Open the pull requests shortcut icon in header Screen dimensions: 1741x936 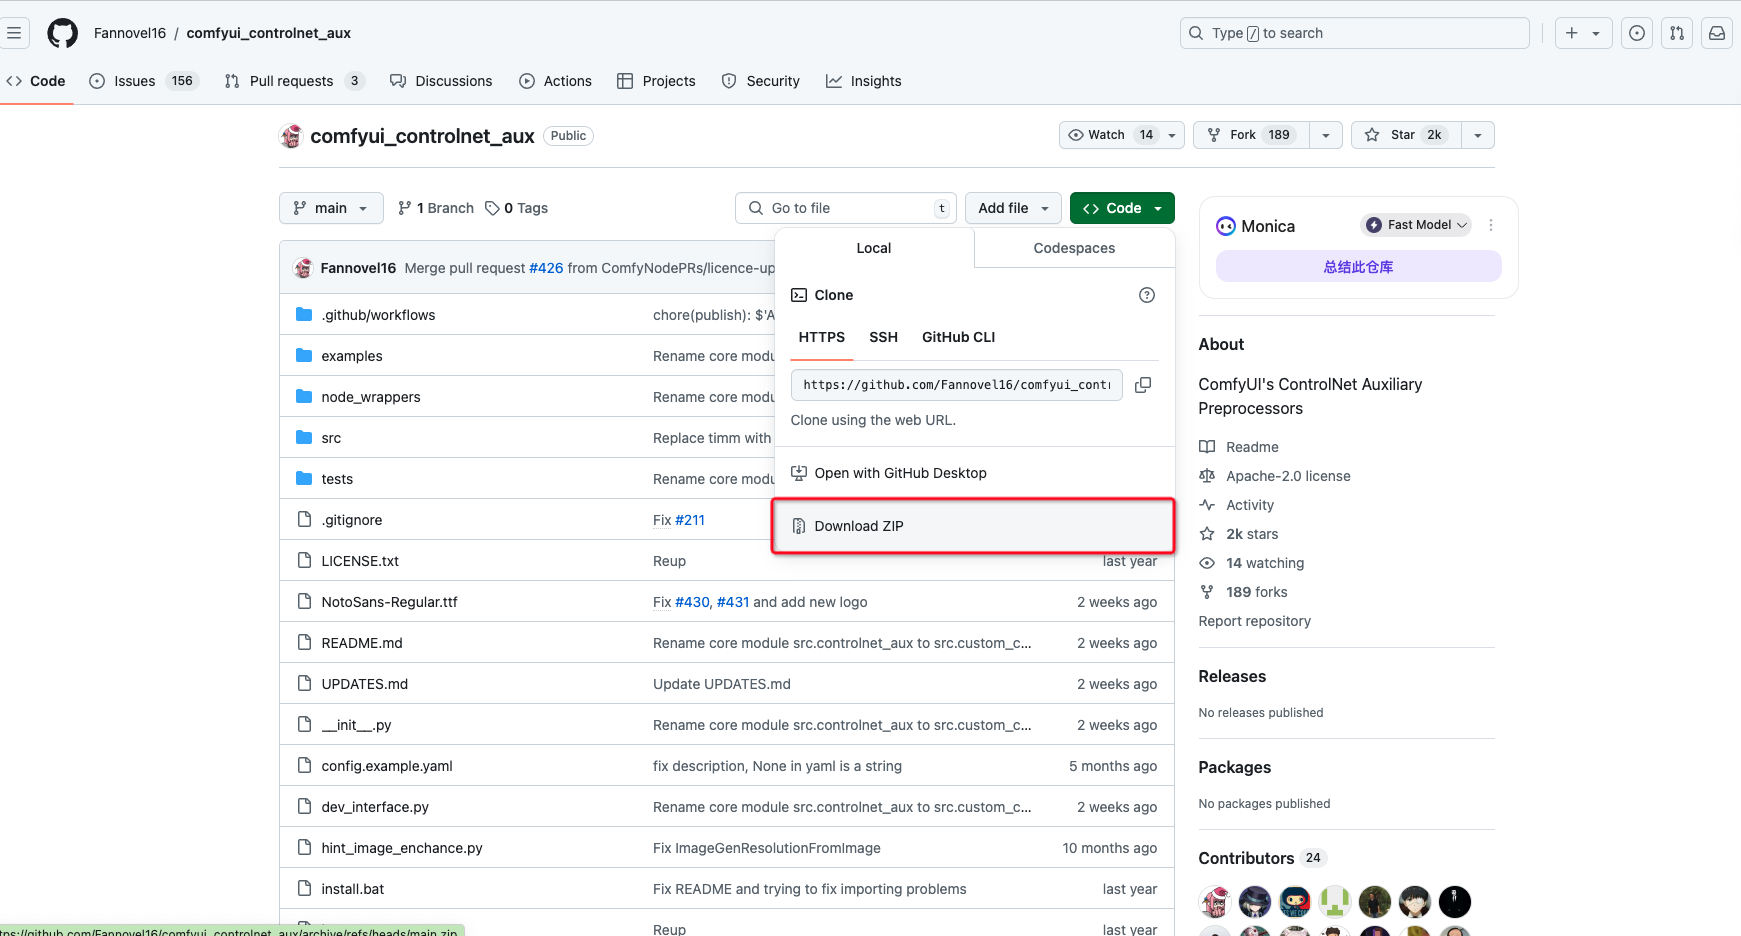tap(1677, 33)
